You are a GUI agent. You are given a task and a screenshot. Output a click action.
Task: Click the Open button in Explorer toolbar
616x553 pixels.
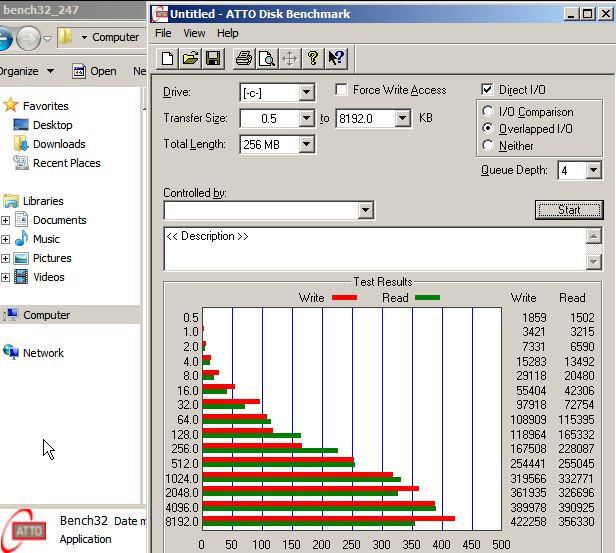tap(95, 71)
